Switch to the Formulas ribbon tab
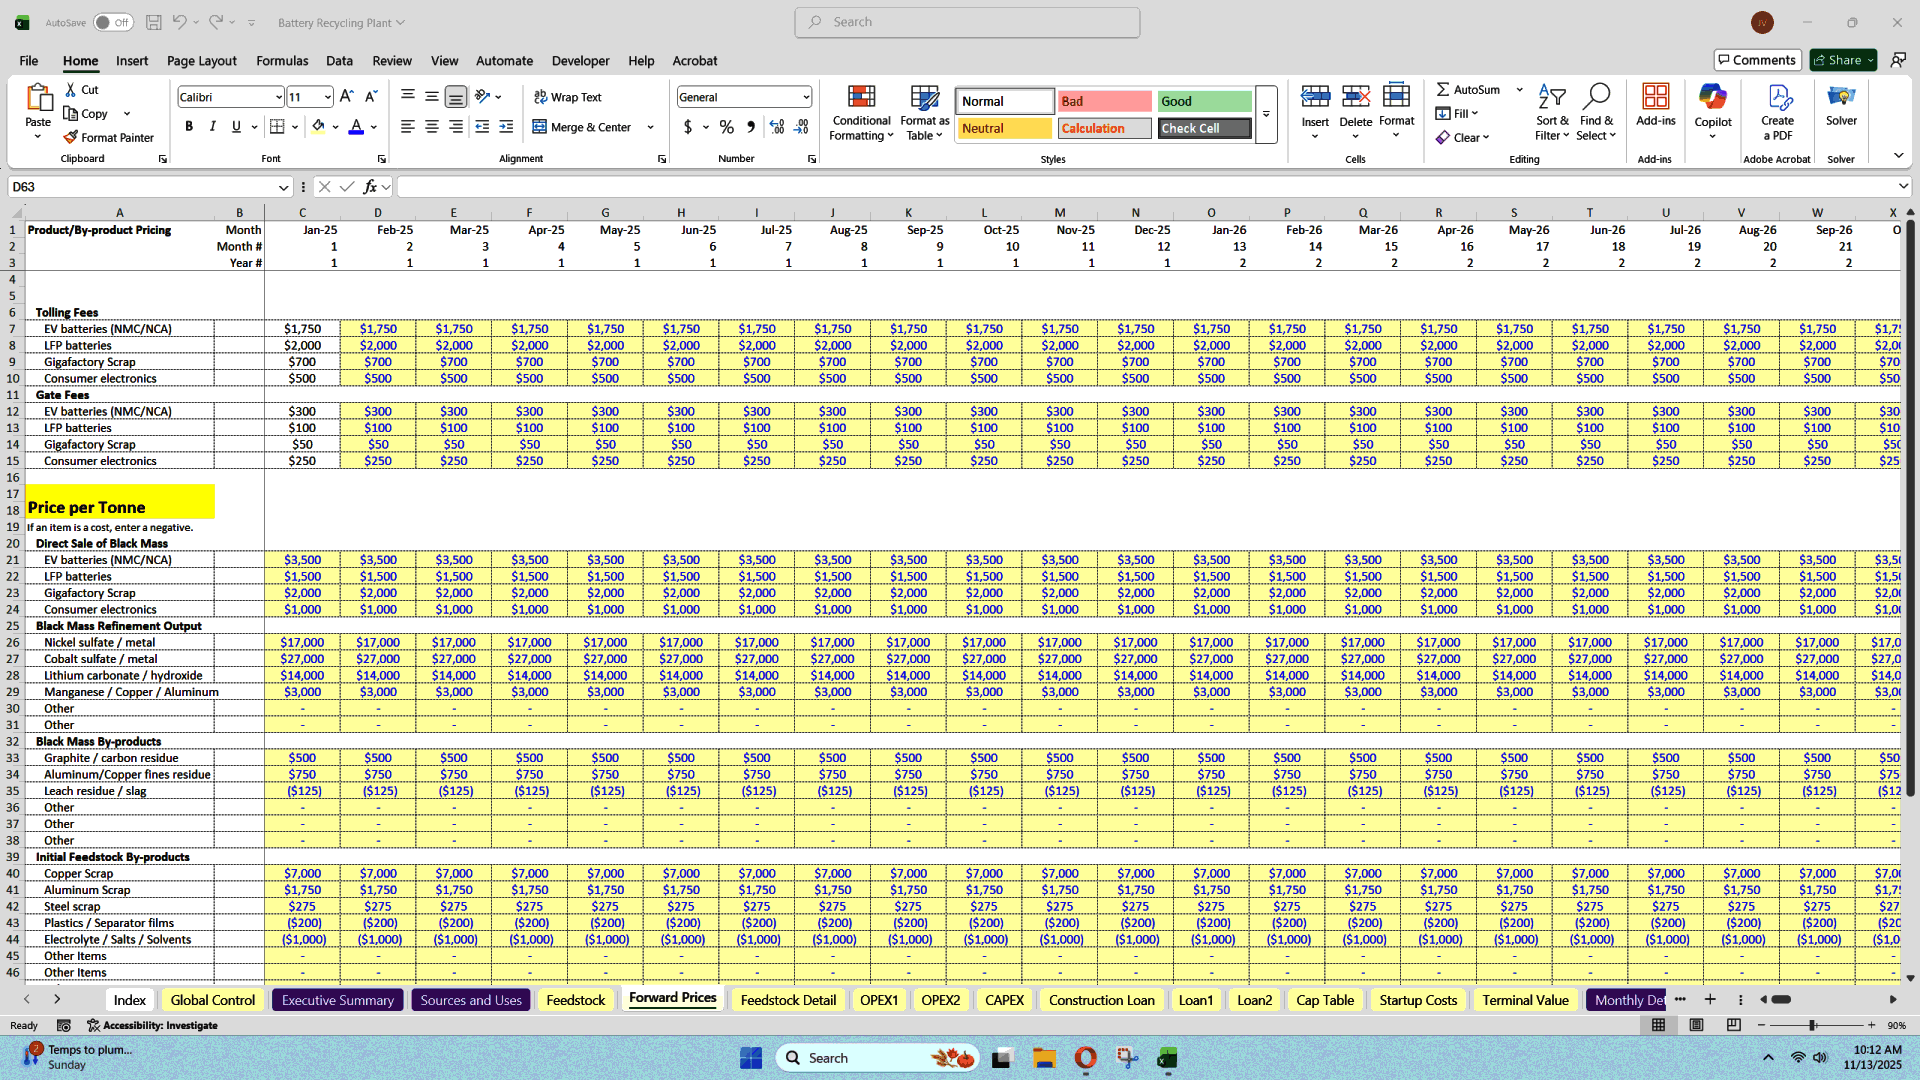 point(281,60)
